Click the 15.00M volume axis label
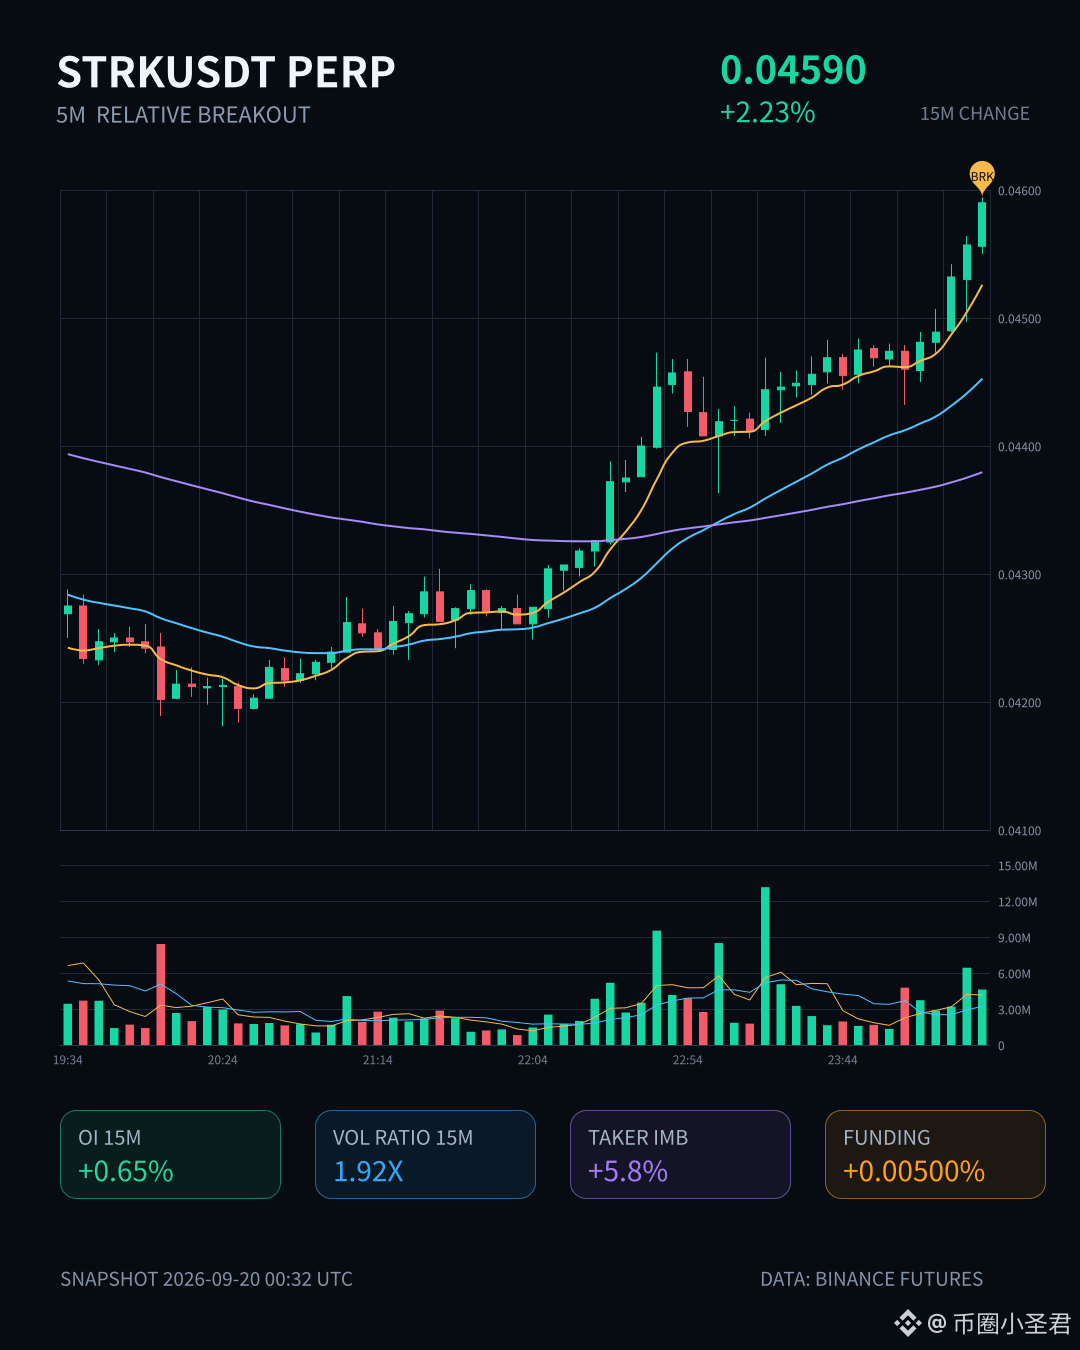 1017,866
